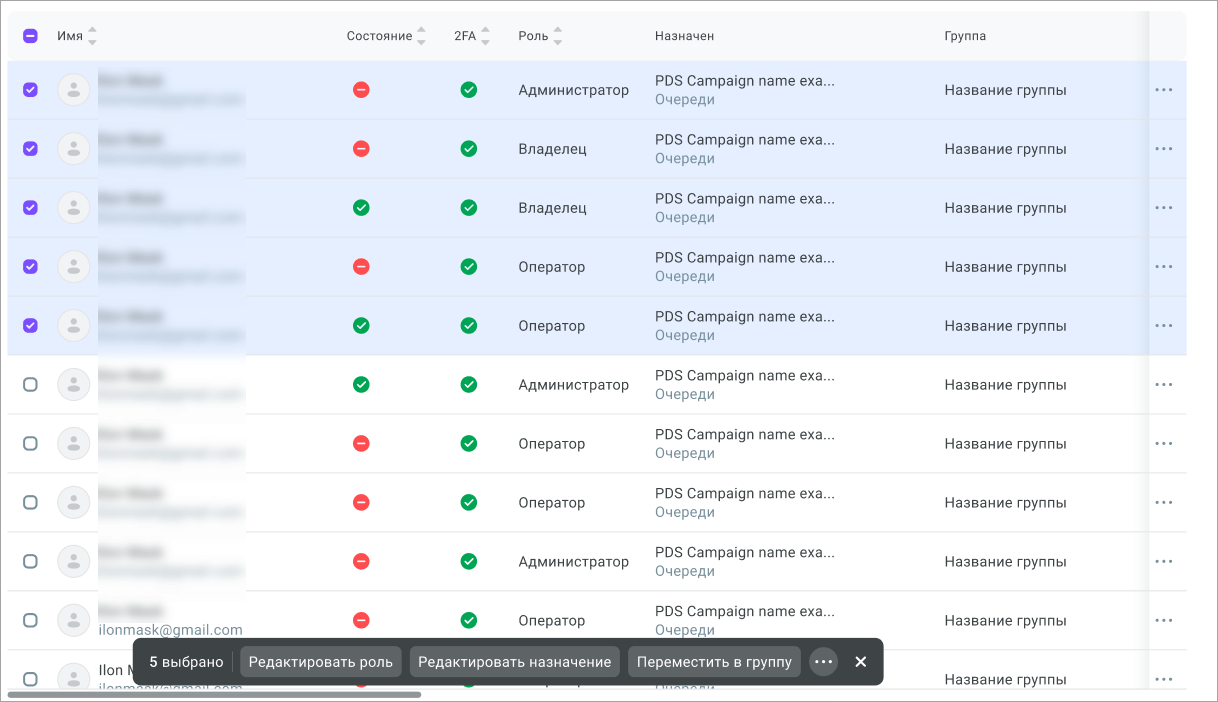
Task: Click more options ellipsis in selection toolbar
Action: (x=823, y=662)
